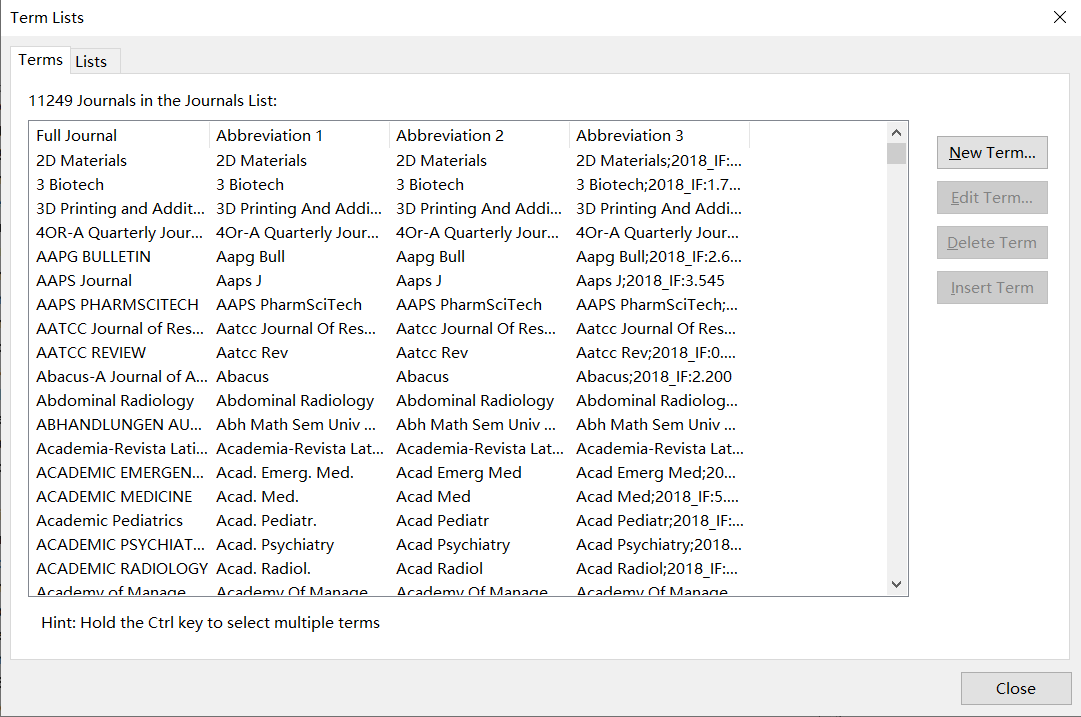The height and width of the screenshot is (717, 1081).
Task: Click the Full Journal column header
Action: tap(119, 135)
